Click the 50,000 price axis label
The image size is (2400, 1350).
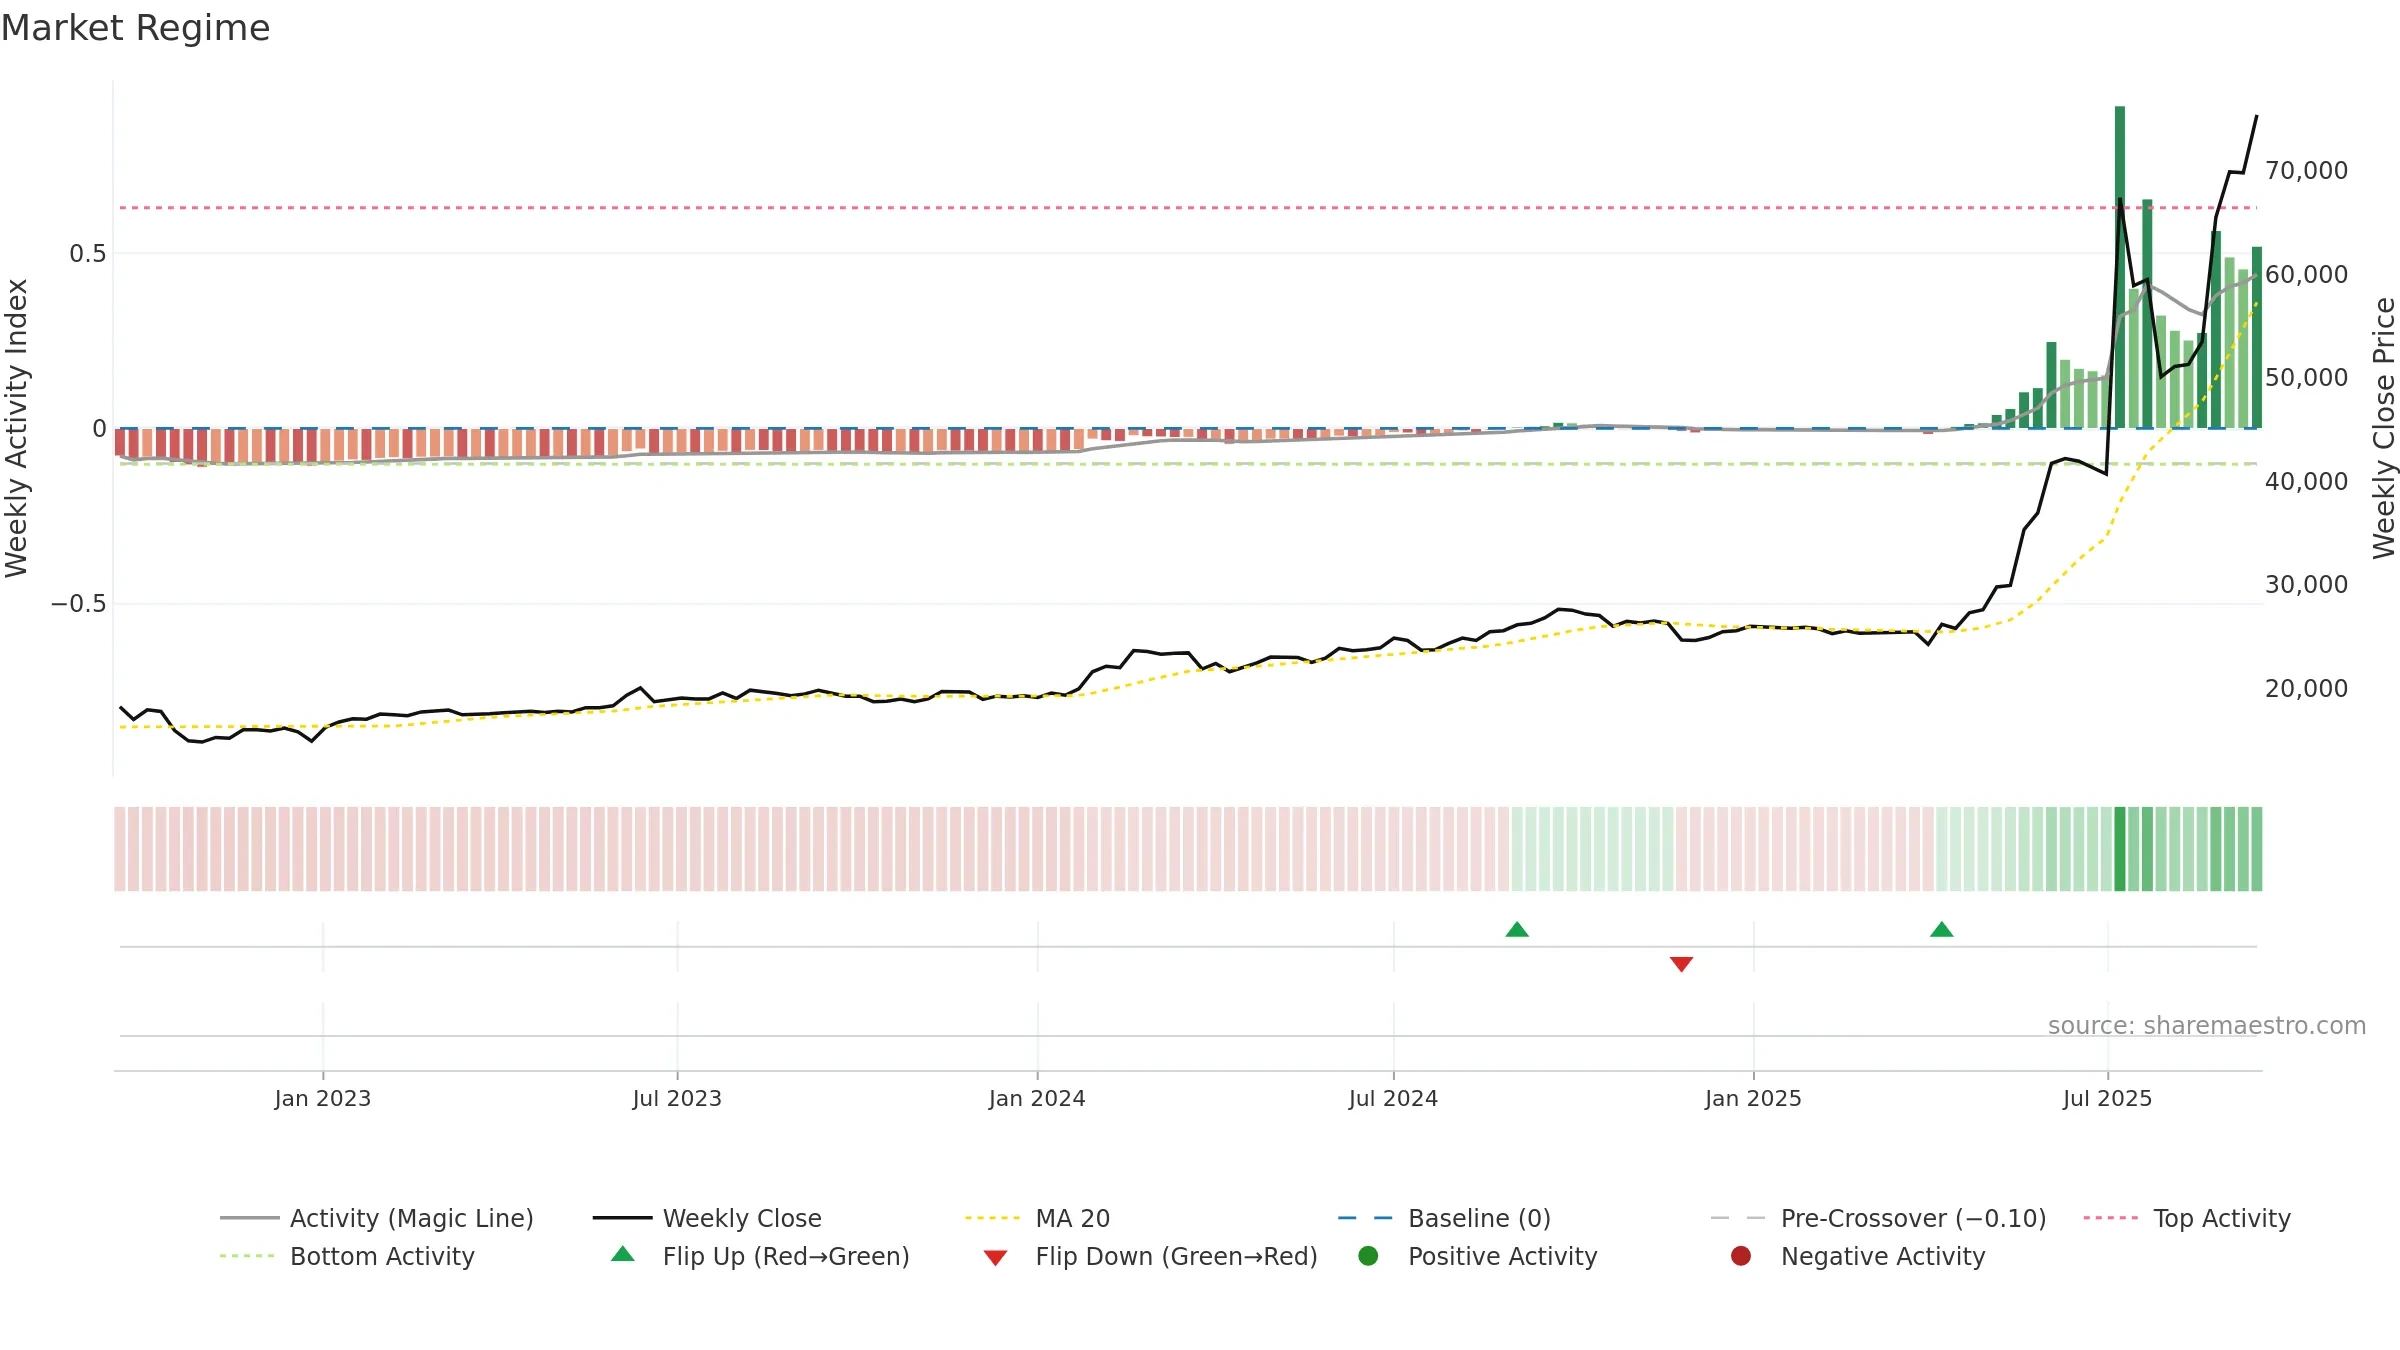(x=2306, y=378)
